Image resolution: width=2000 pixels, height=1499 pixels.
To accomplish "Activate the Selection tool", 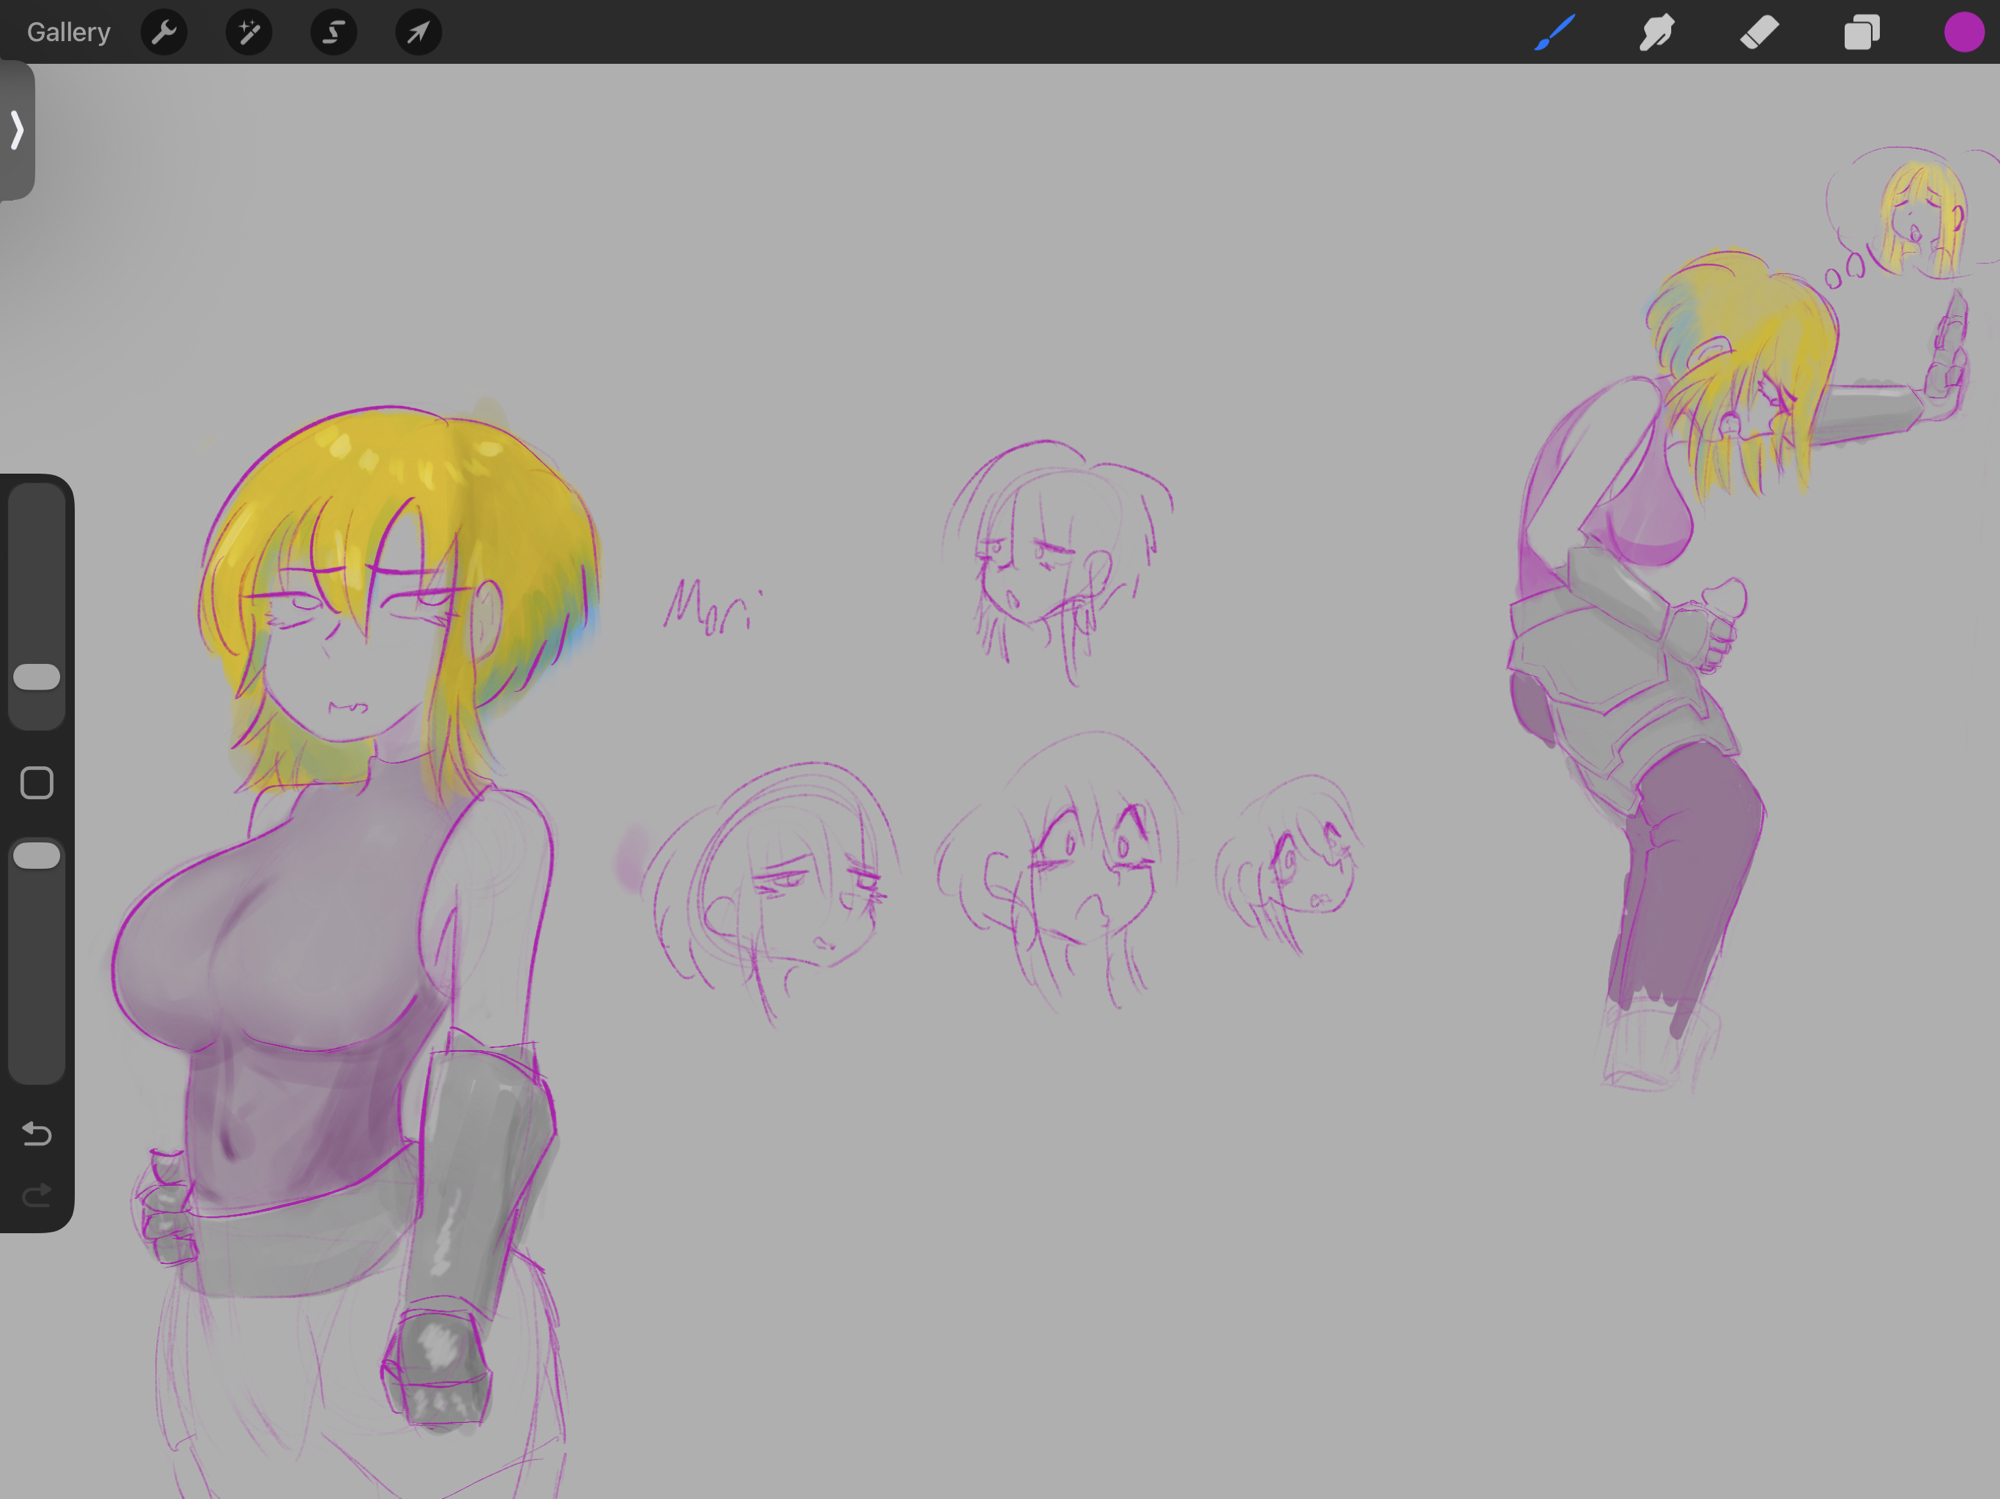I will tap(333, 33).
